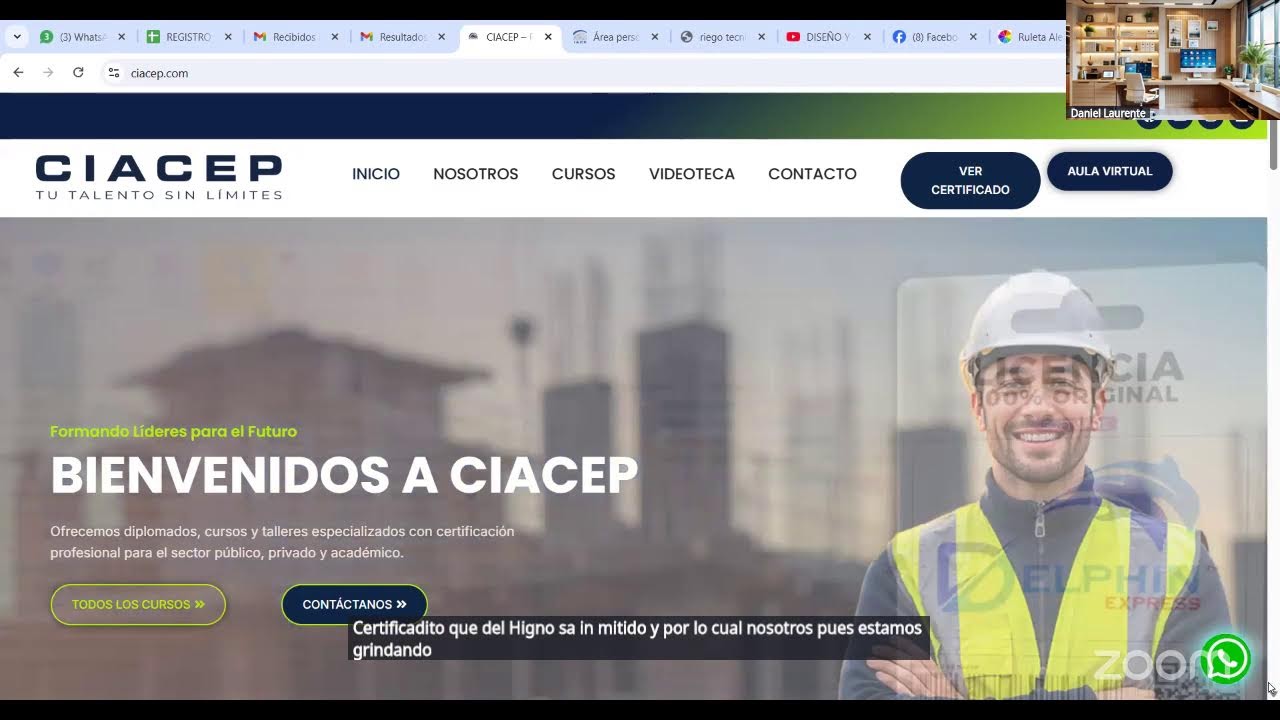Screen dimensions: 1280x720
Task: Switch to the Gmail Resultados tab
Action: (392, 37)
